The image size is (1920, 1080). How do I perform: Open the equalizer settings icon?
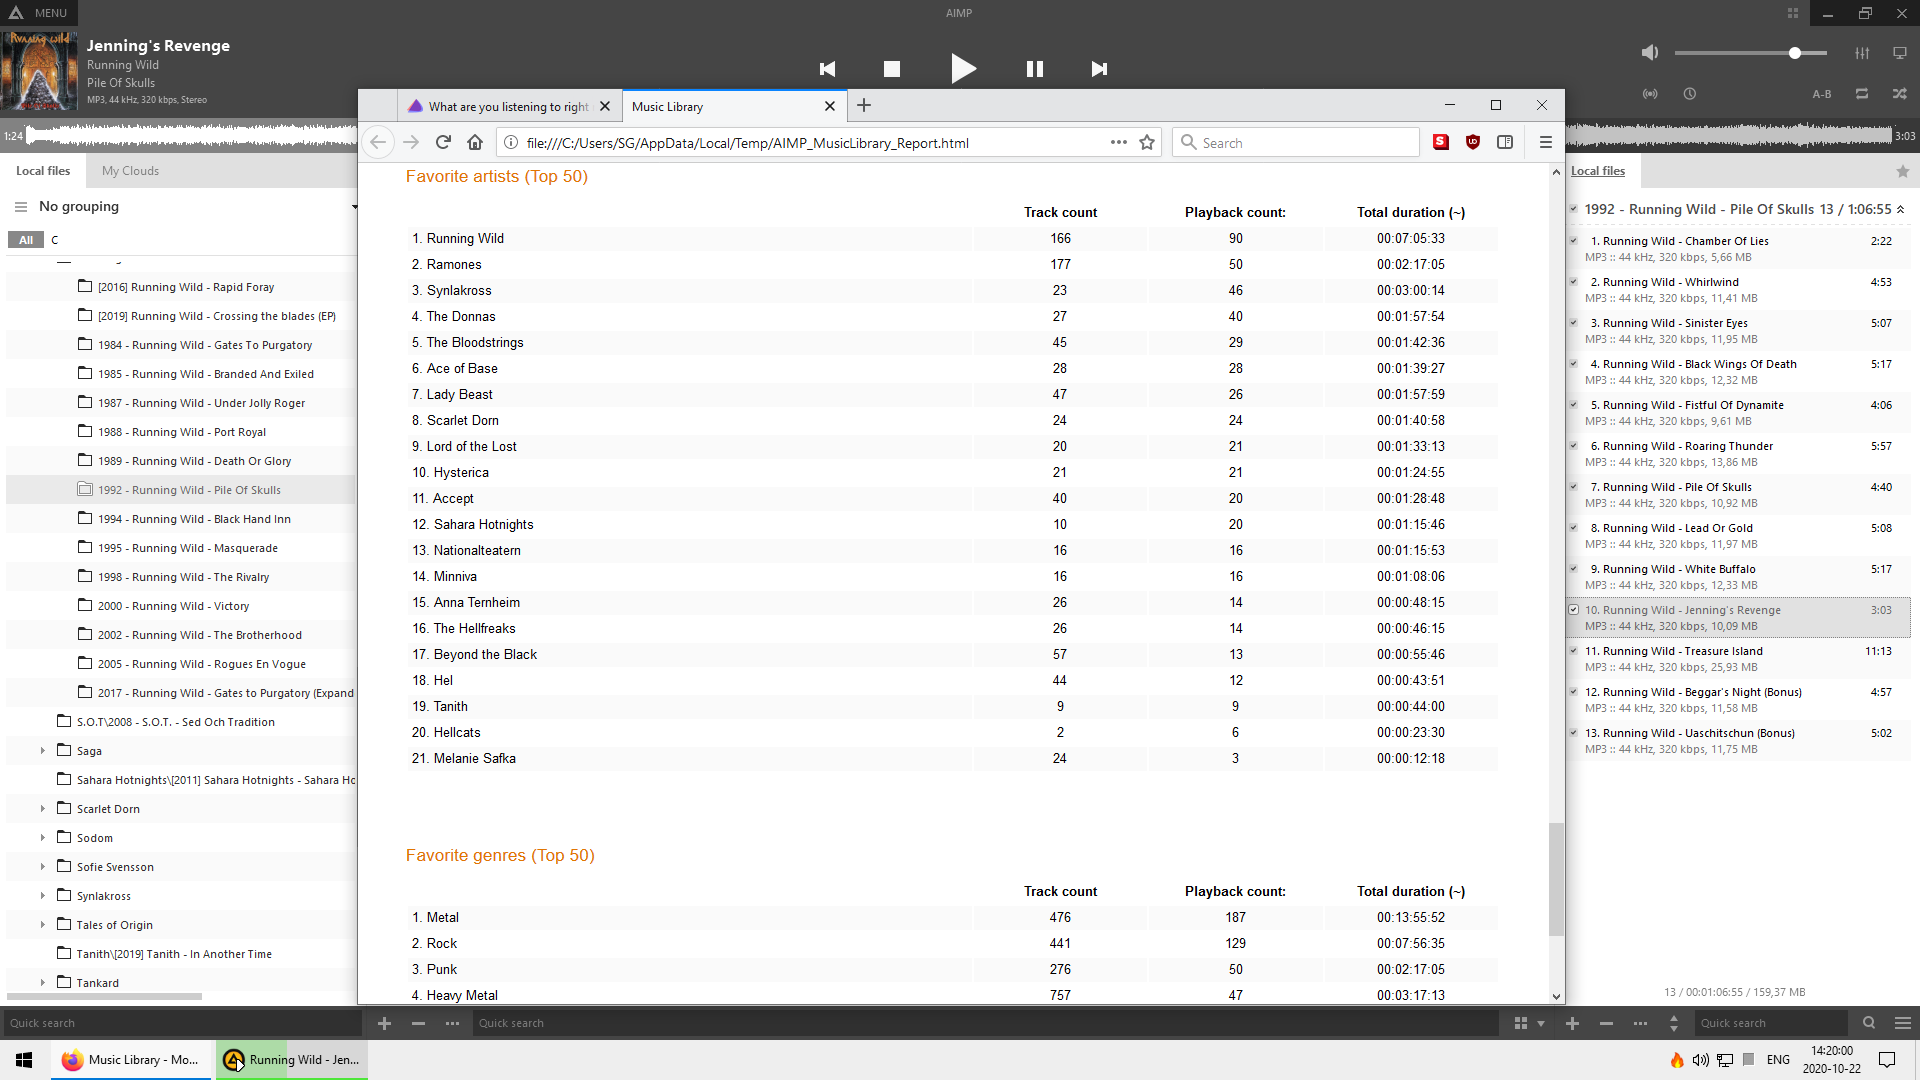click(1862, 53)
